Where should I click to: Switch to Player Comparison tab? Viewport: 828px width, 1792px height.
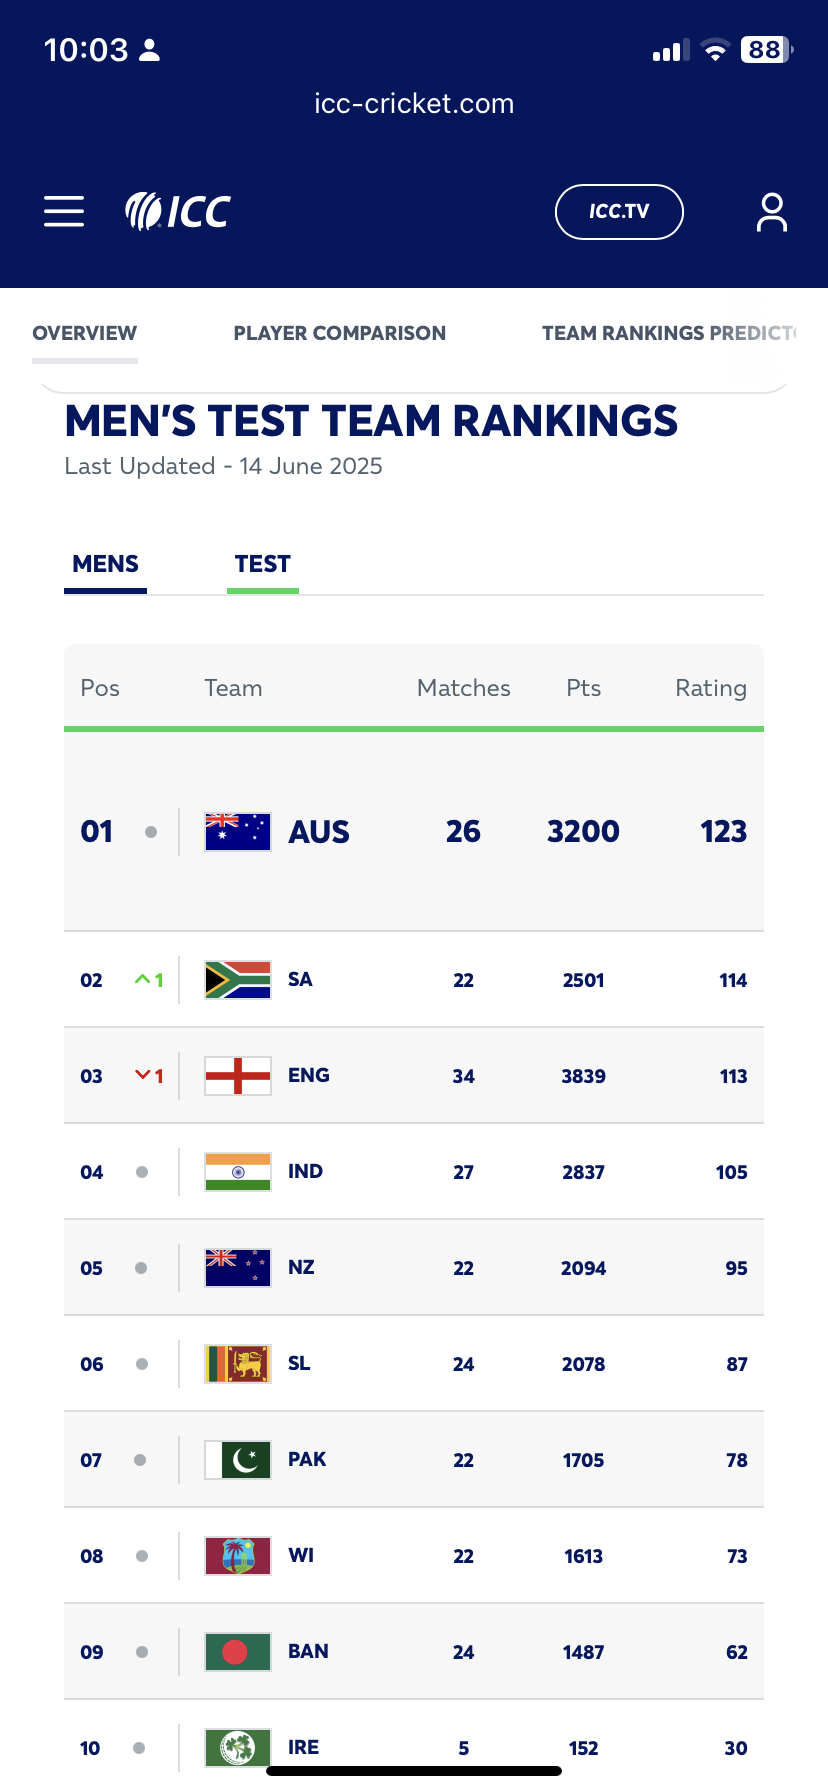pyautogui.click(x=340, y=333)
